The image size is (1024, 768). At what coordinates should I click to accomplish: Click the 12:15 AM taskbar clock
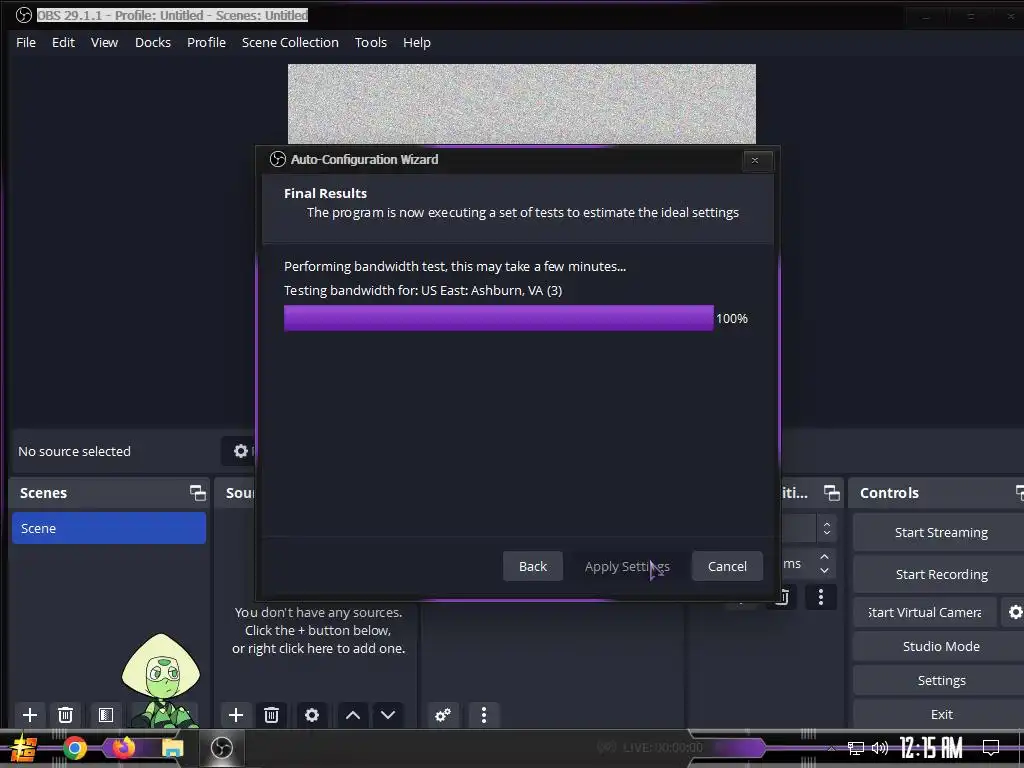point(931,748)
